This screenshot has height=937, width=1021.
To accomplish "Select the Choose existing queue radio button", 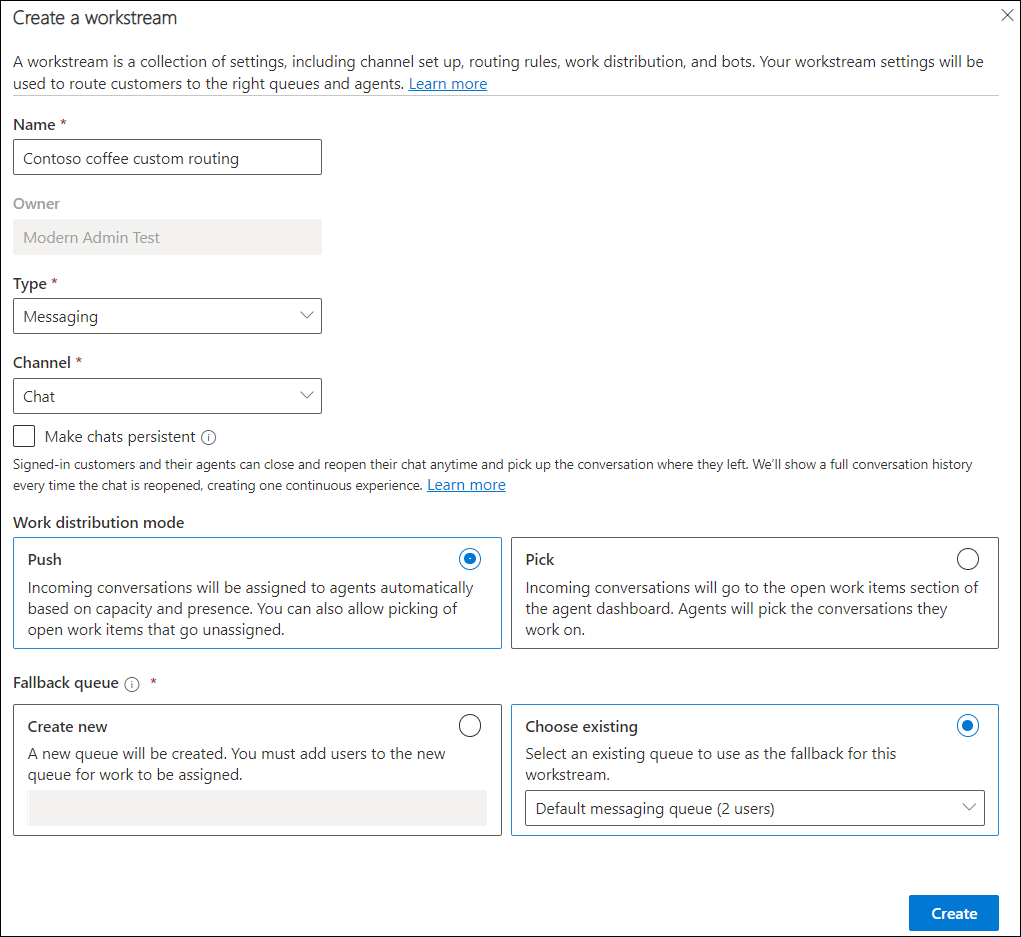I will click(x=967, y=725).
